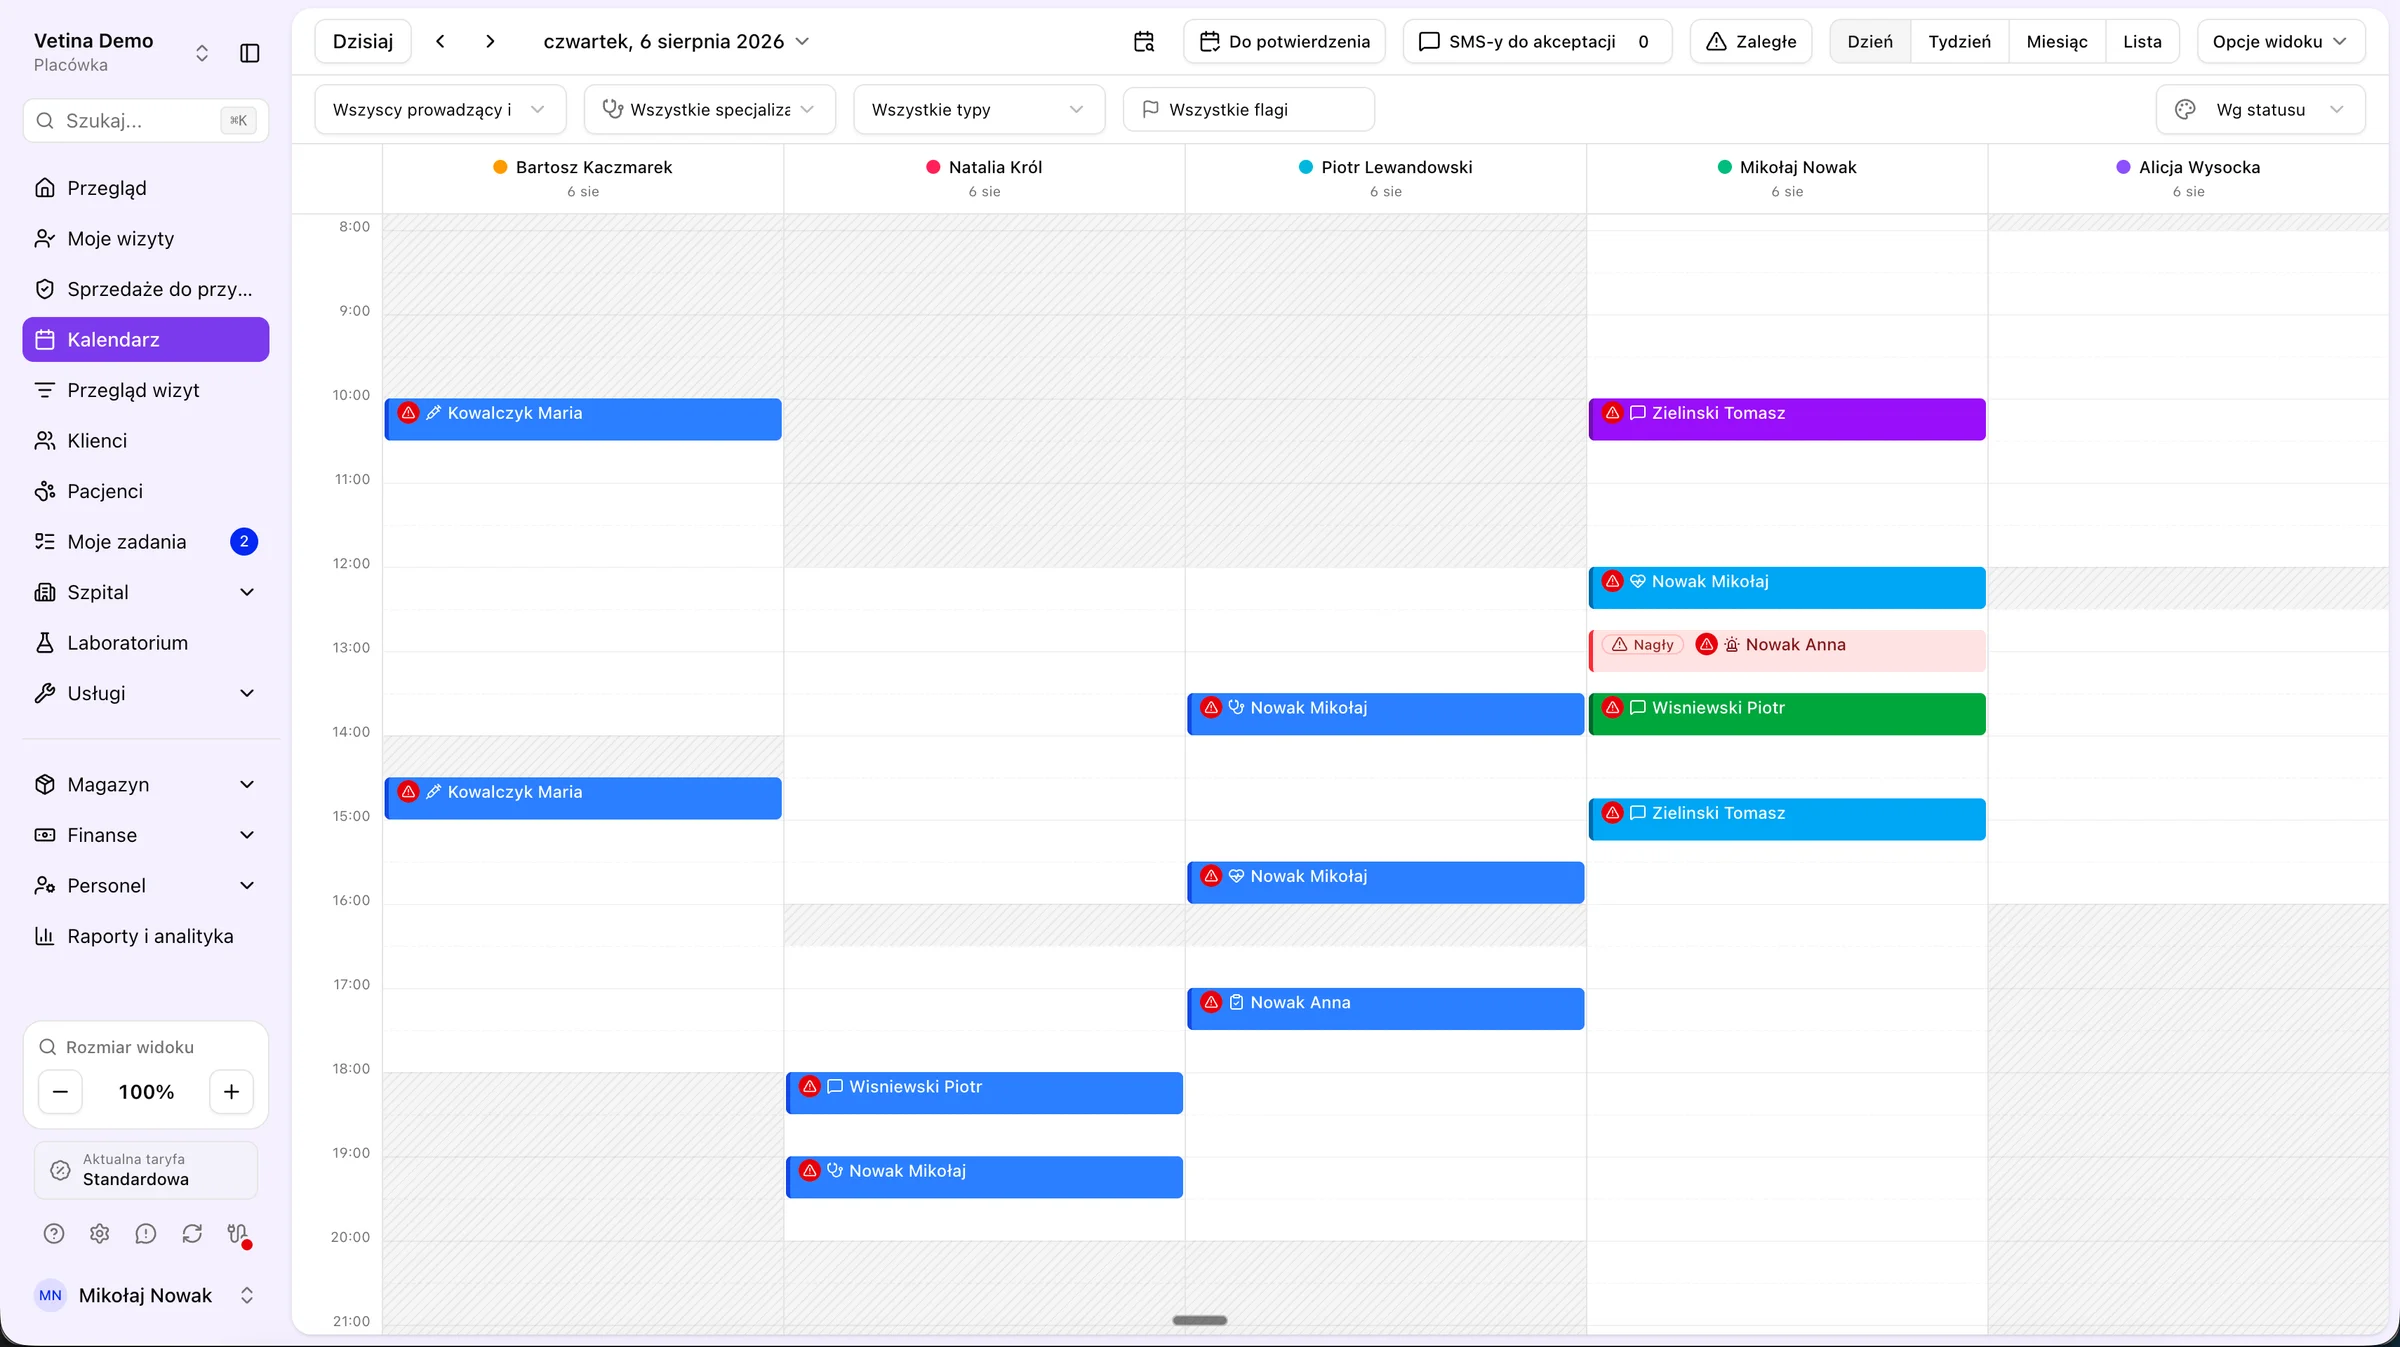Open the Wszystkie specjalizacje dropdown
The width and height of the screenshot is (2400, 1347).
coord(710,109)
